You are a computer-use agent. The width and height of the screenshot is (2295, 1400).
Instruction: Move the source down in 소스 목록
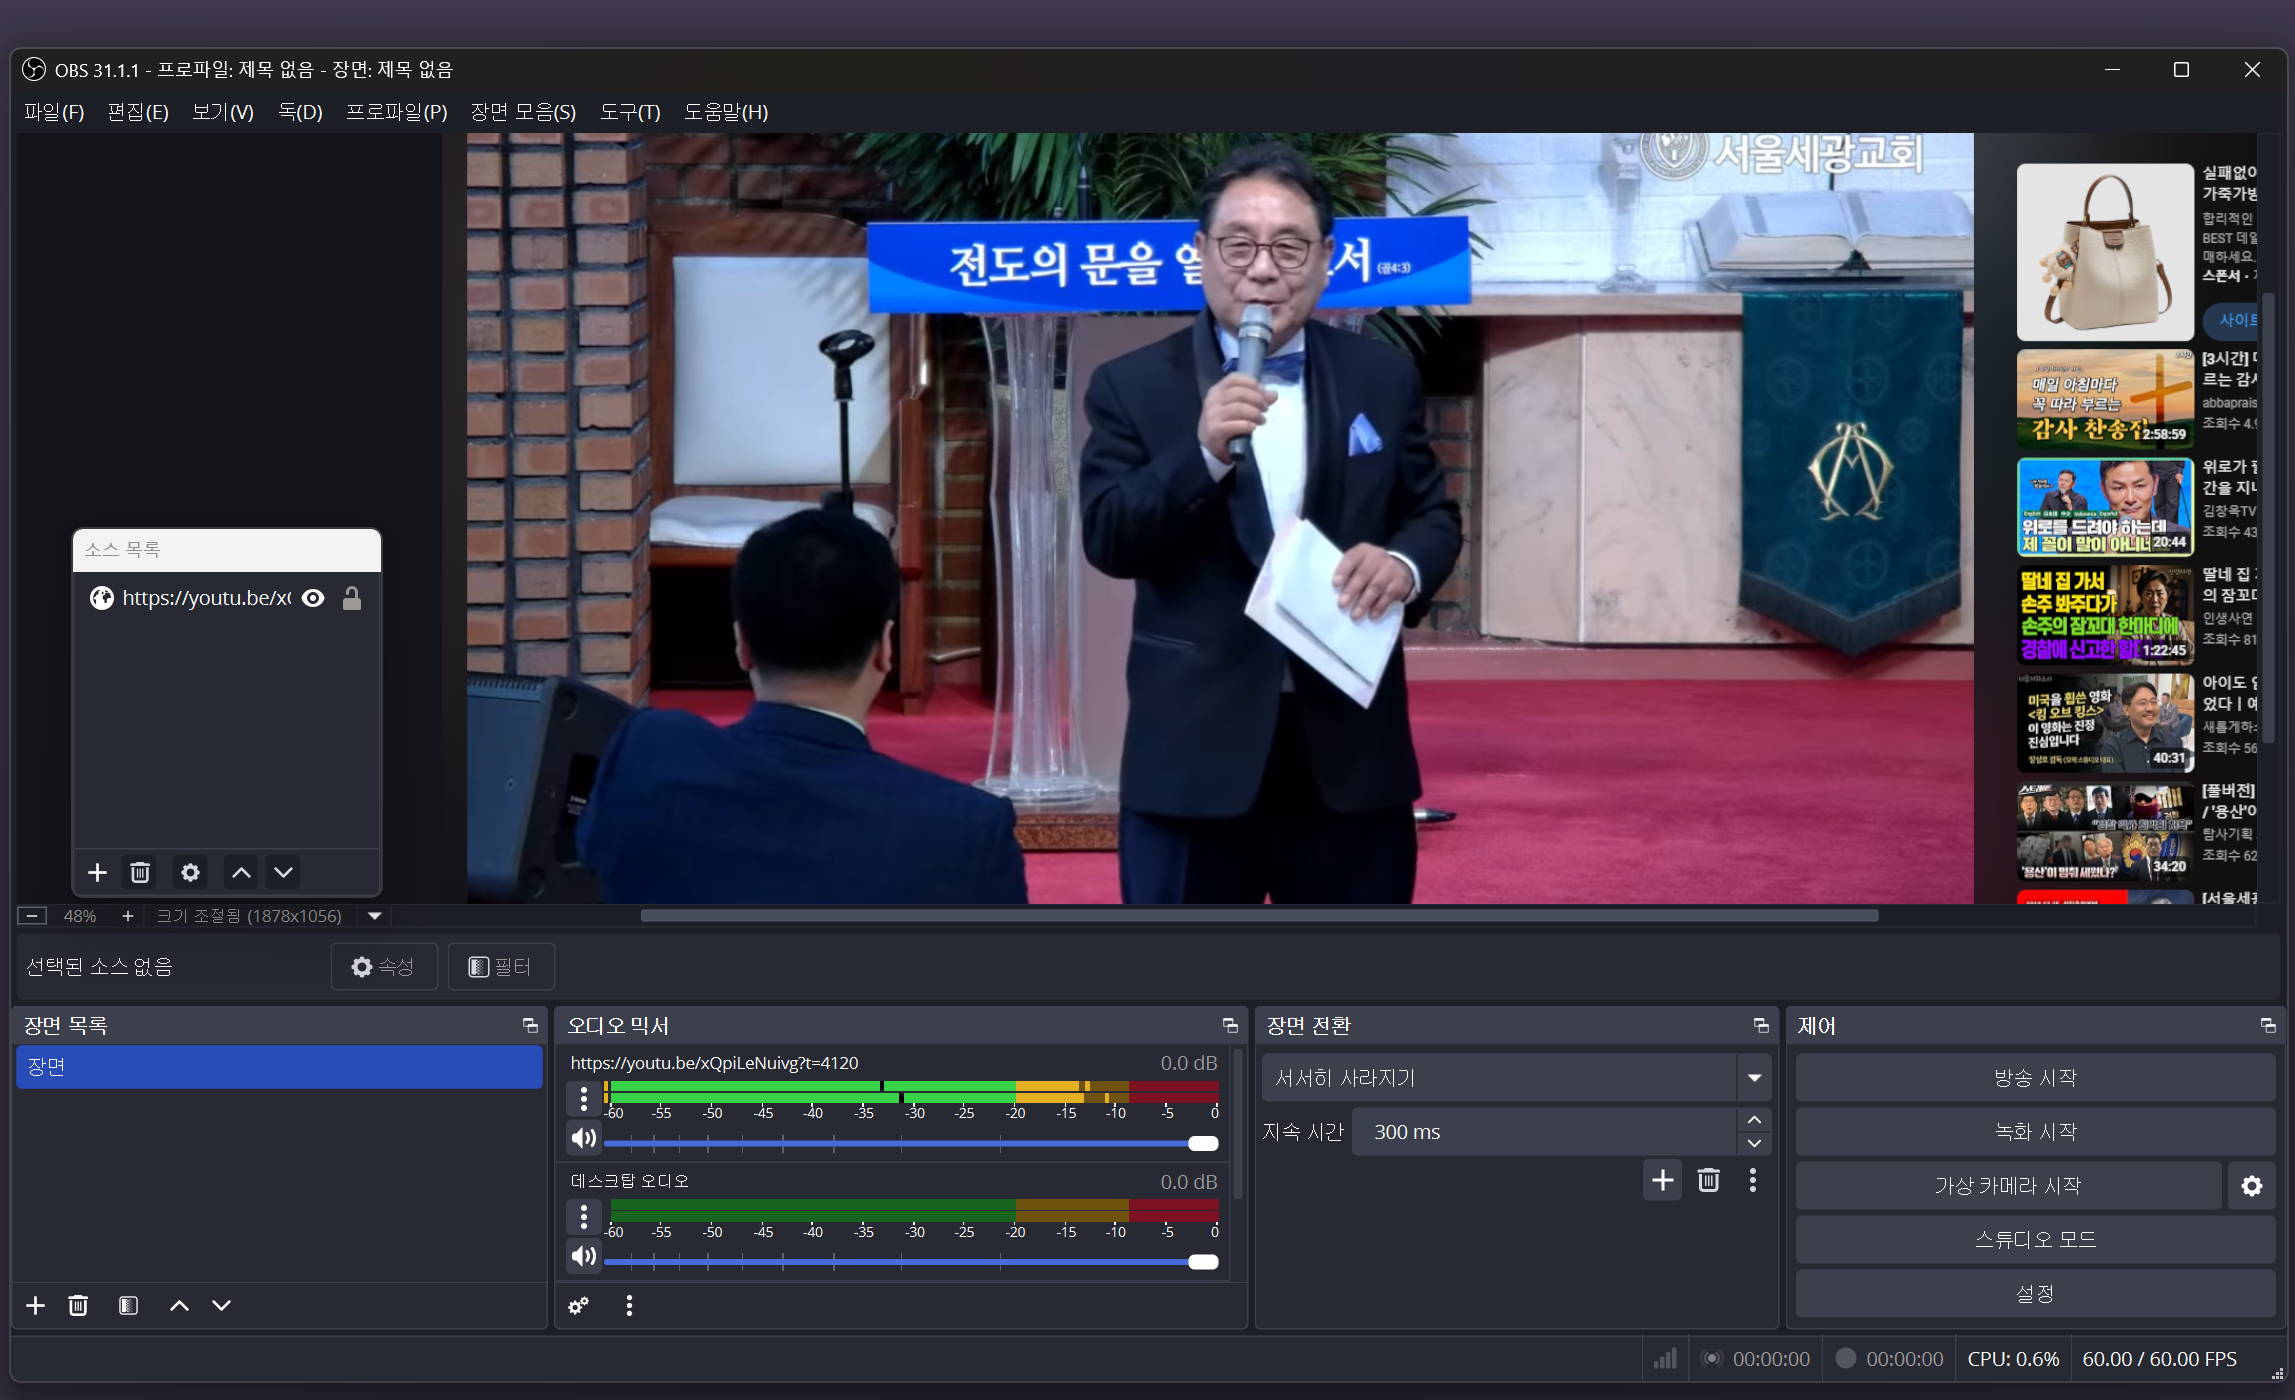pos(284,873)
